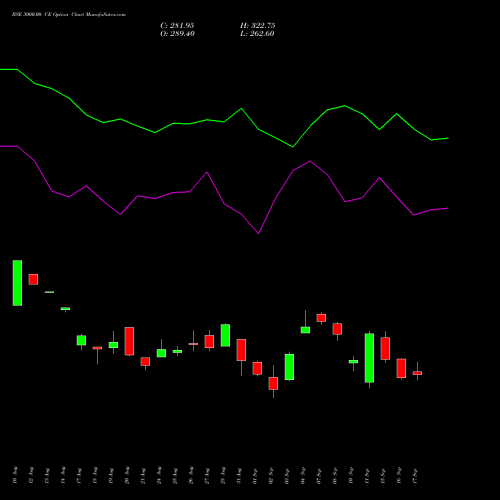Click the red candle on 02 Sep
This screenshot has height=500, width=500.
[273, 383]
